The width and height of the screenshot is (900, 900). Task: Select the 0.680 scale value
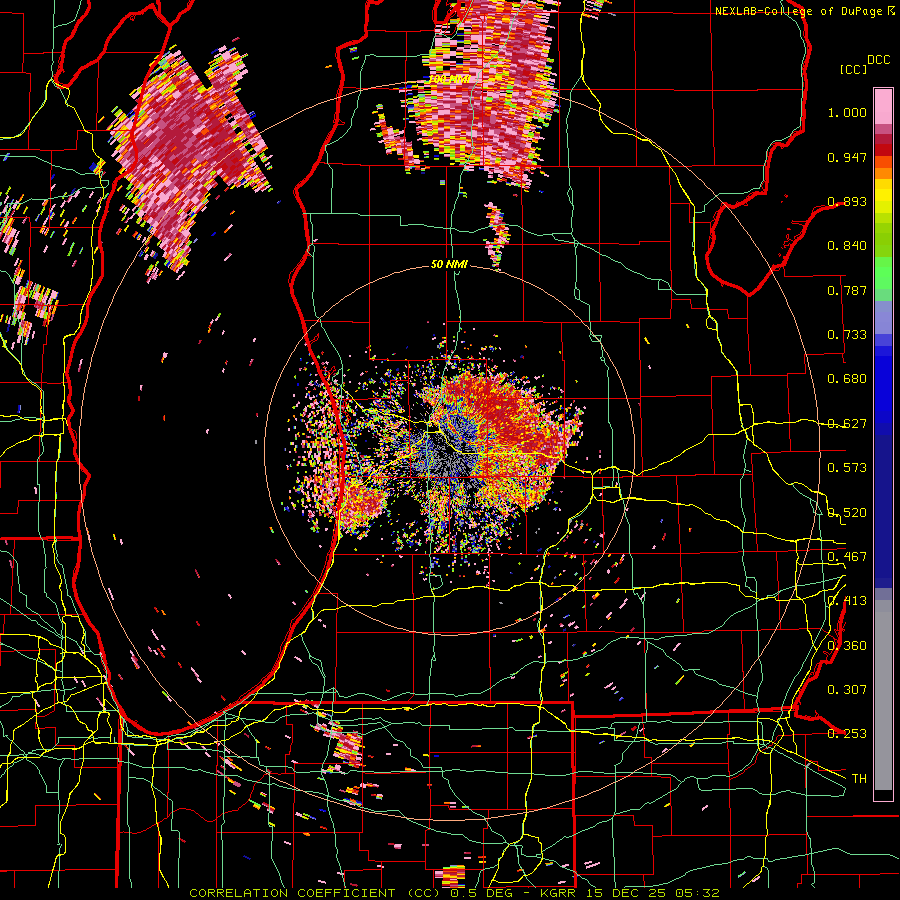click(x=847, y=379)
